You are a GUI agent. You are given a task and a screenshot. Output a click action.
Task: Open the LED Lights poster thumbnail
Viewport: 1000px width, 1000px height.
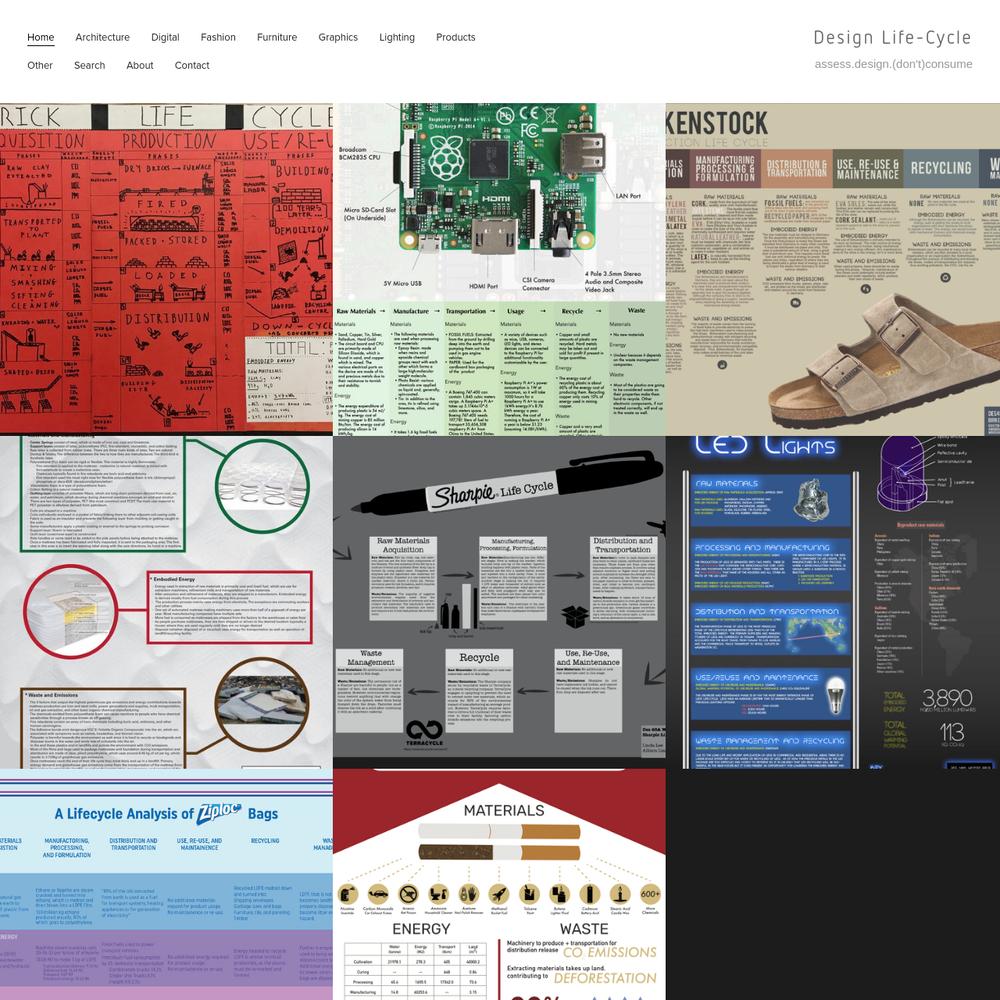tap(833, 602)
